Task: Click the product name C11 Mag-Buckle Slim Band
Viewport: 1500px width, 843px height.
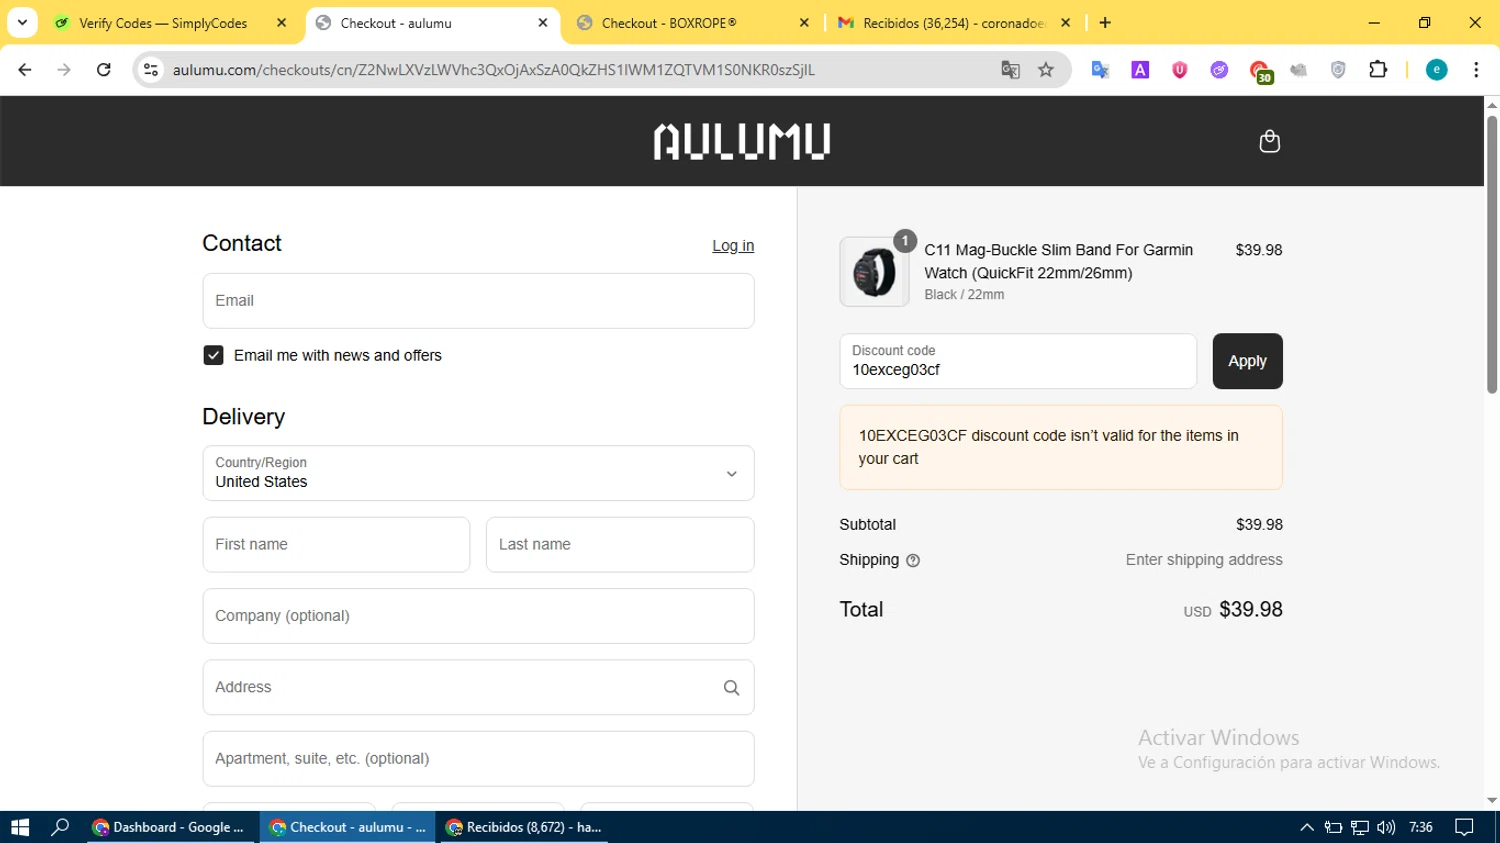Action: [x=1058, y=261]
